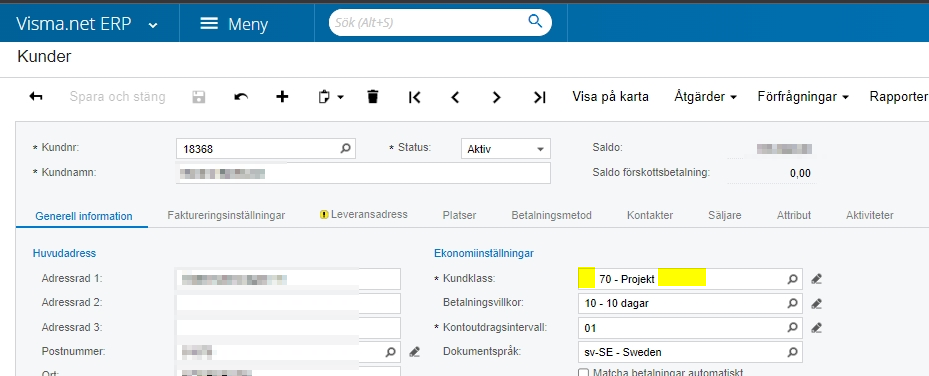Go to first record icon
This screenshot has width=929, height=376.
click(x=415, y=97)
